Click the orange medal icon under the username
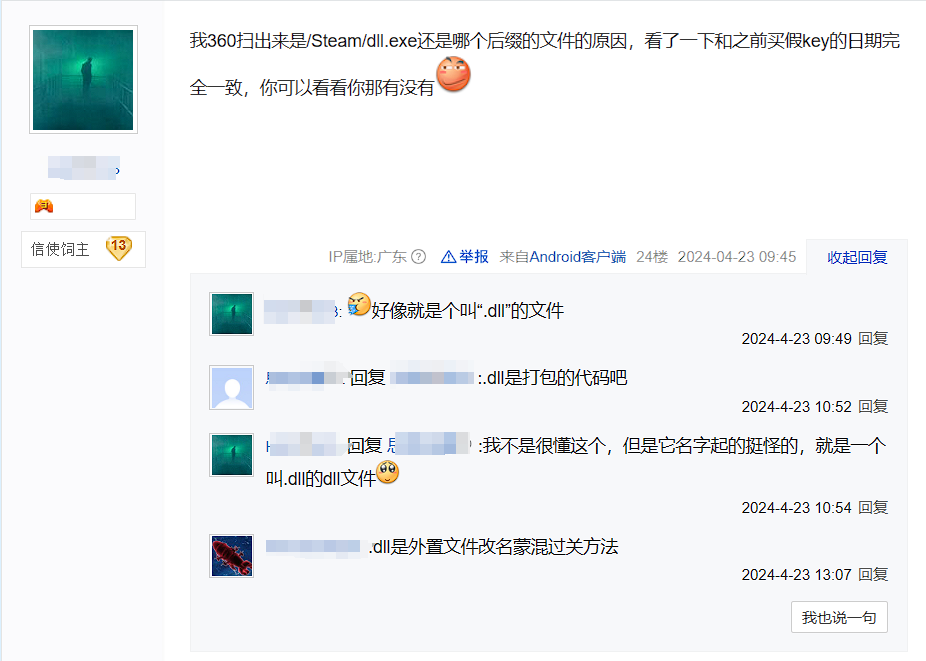Image resolution: width=926 pixels, height=661 pixels. [x=44, y=206]
